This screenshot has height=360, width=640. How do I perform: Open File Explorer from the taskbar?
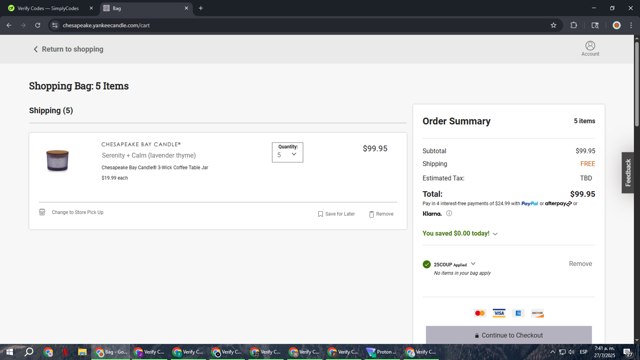82,352
